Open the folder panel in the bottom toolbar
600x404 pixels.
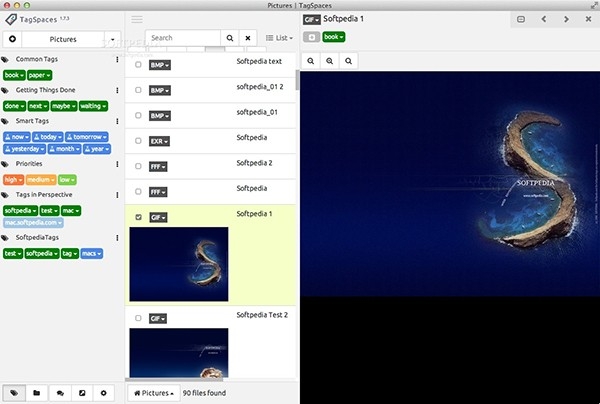(37, 393)
